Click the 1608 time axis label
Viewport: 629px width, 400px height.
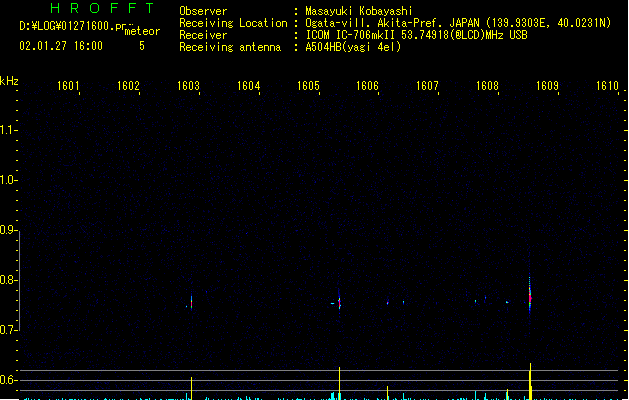[x=487, y=86]
